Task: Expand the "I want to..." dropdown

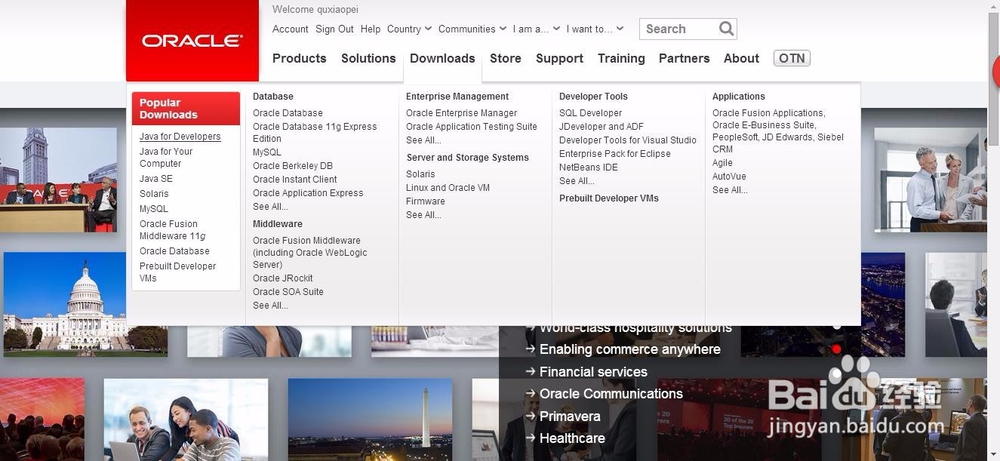Action: click(x=594, y=29)
